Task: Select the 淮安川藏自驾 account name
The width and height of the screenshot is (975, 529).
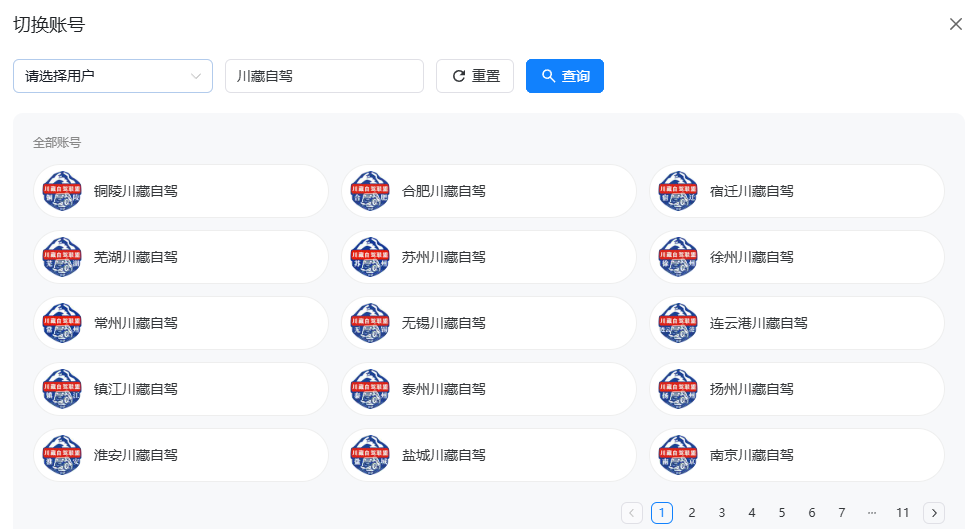Action: pos(136,454)
